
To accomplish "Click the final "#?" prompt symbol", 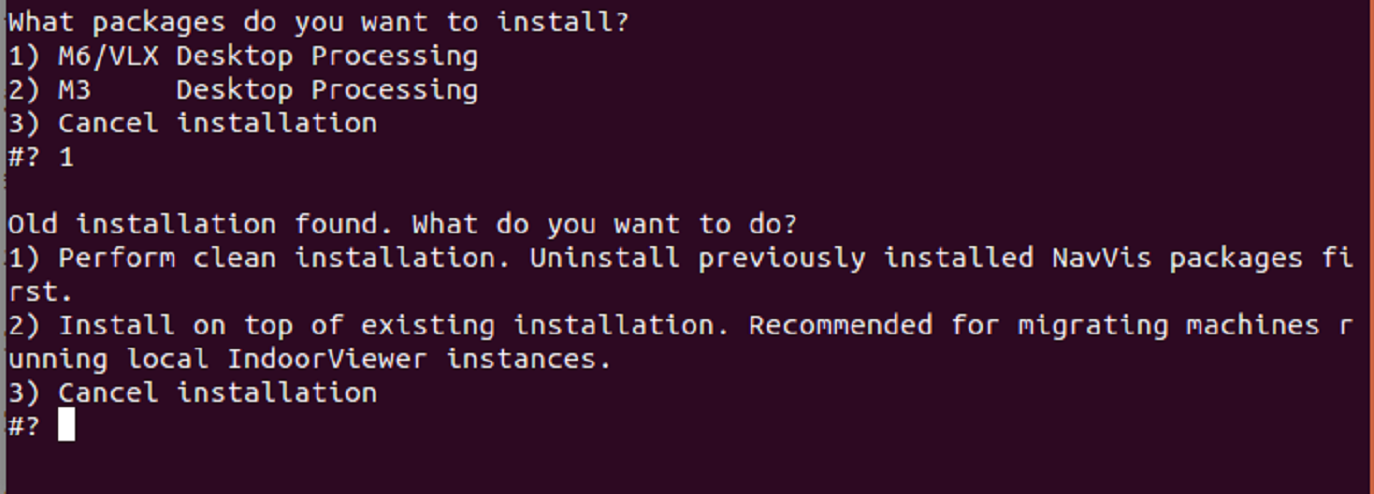I will [x=24, y=426].
